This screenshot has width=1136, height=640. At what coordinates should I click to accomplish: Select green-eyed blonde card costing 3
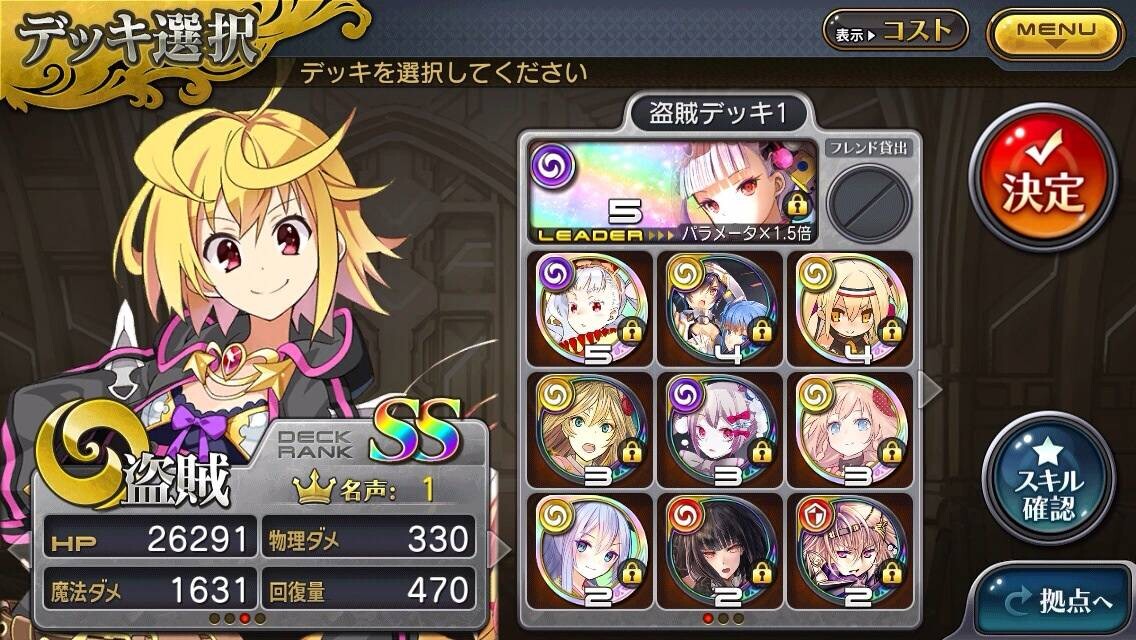click(x=590, y=430)
